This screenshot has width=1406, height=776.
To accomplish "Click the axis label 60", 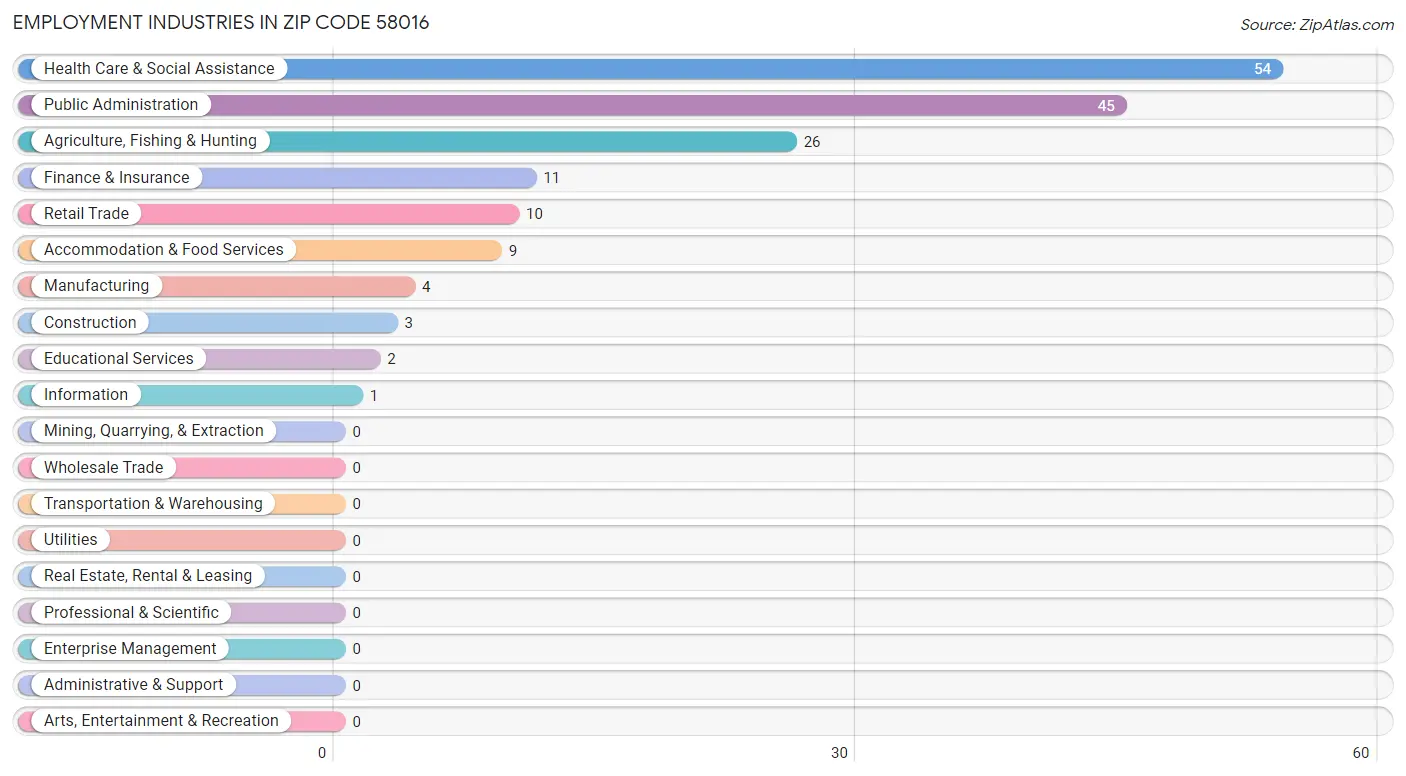I will click(1361, 753).
